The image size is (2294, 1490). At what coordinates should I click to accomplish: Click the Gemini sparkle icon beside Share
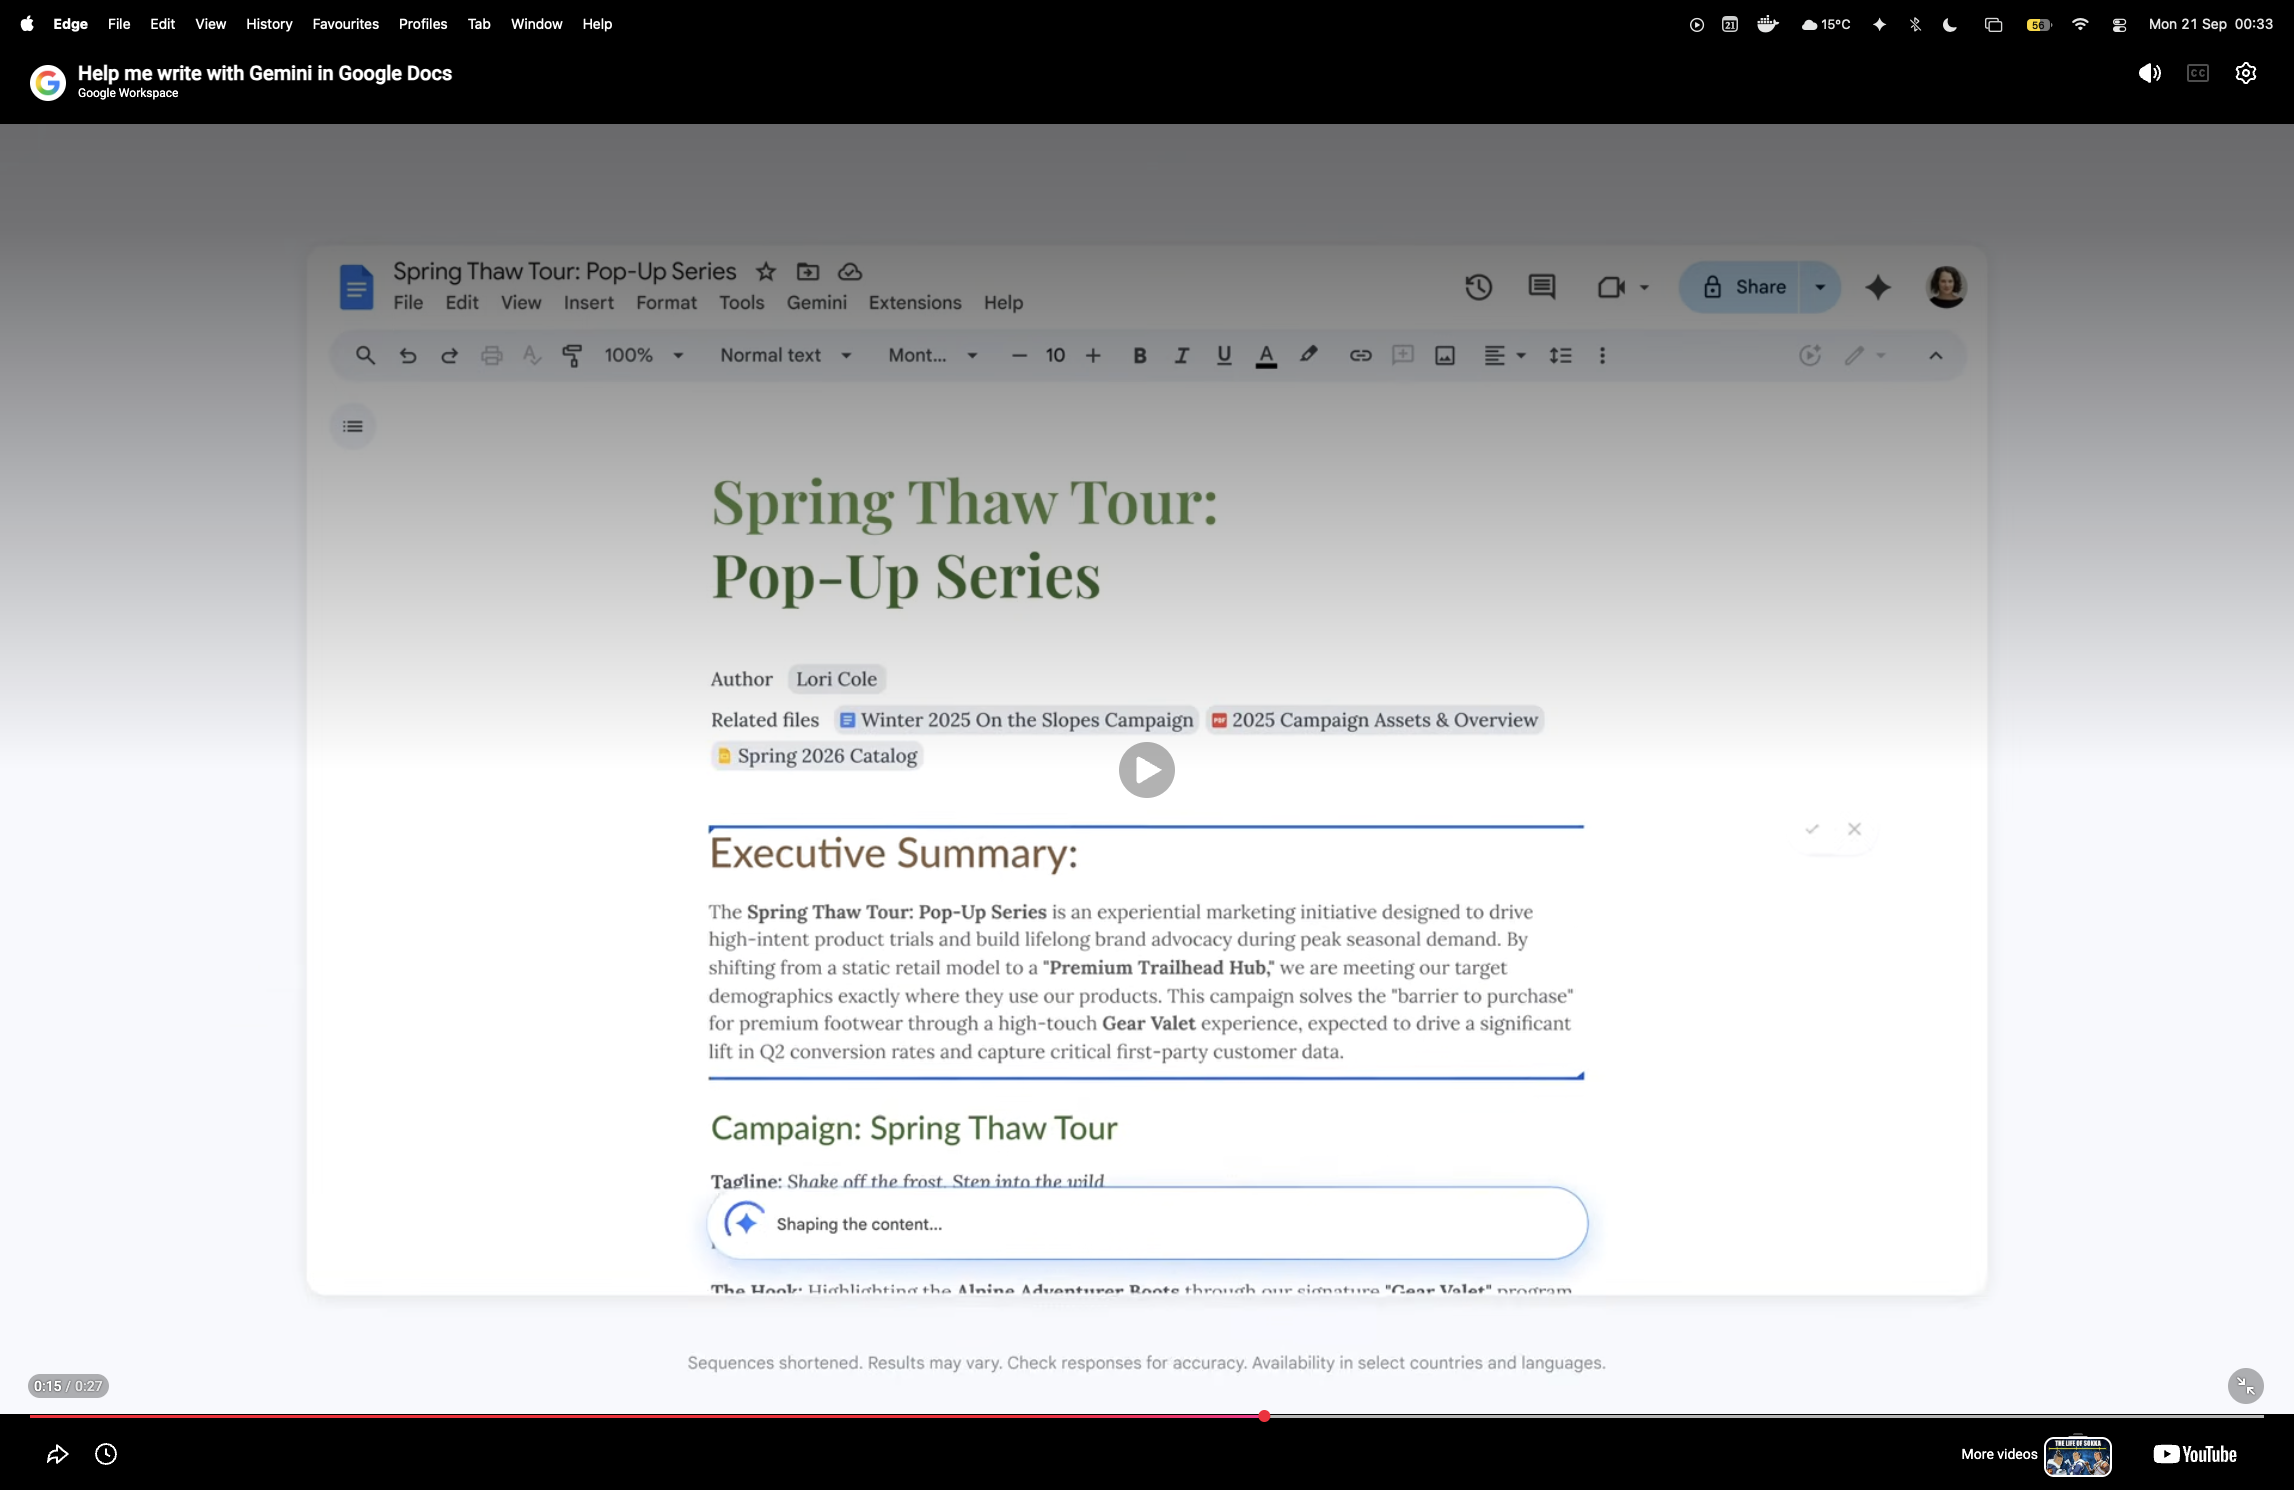[1878, 287]
